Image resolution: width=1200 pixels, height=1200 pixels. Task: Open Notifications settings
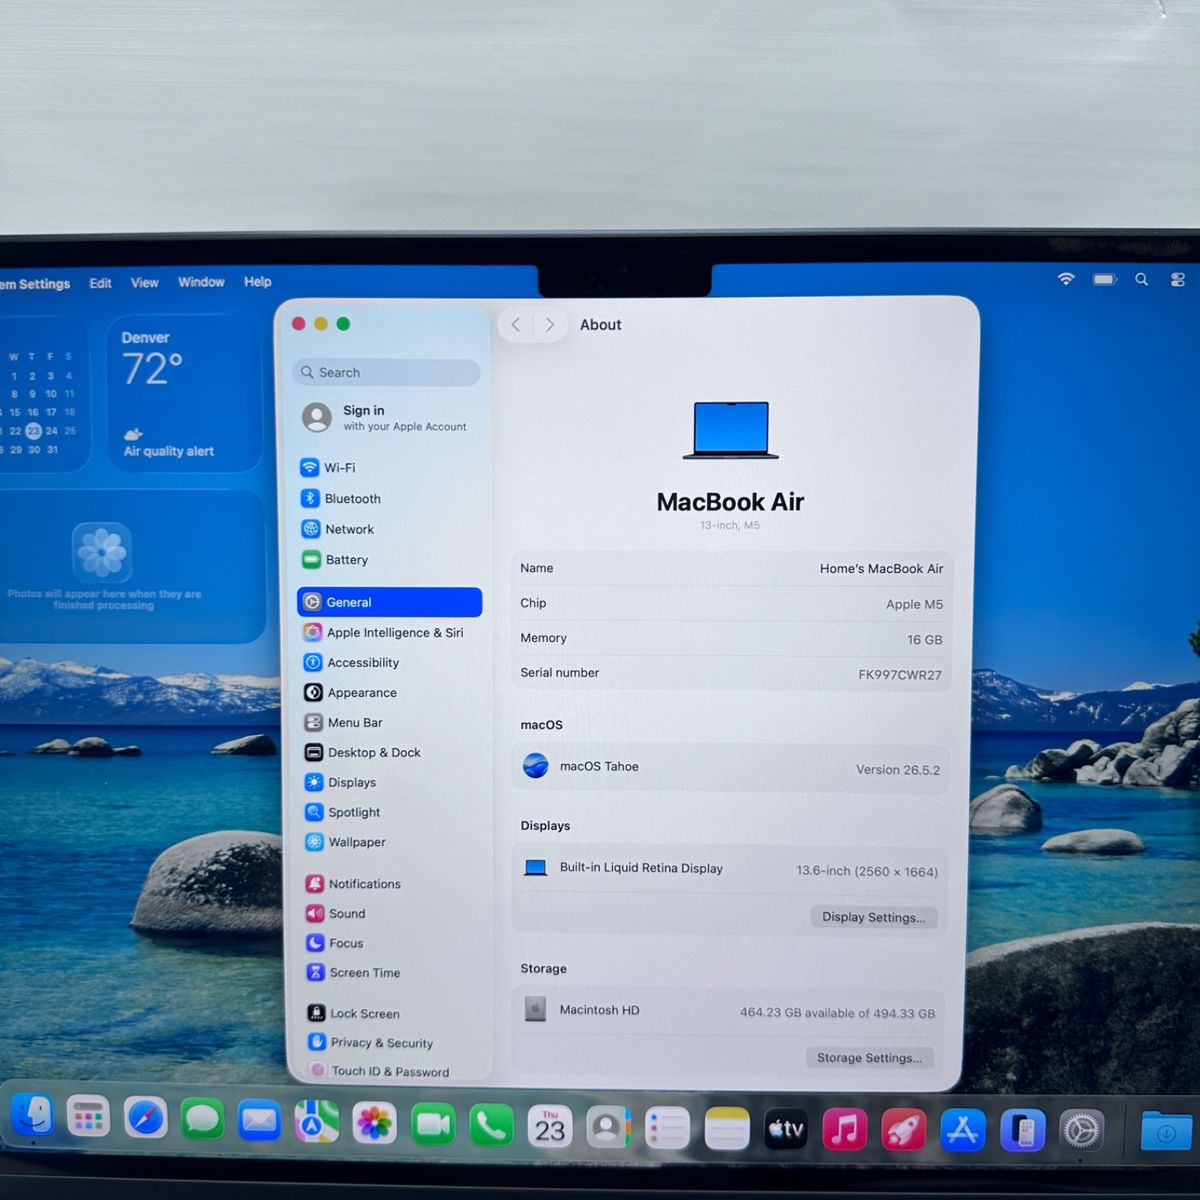(x=390, y=884)
